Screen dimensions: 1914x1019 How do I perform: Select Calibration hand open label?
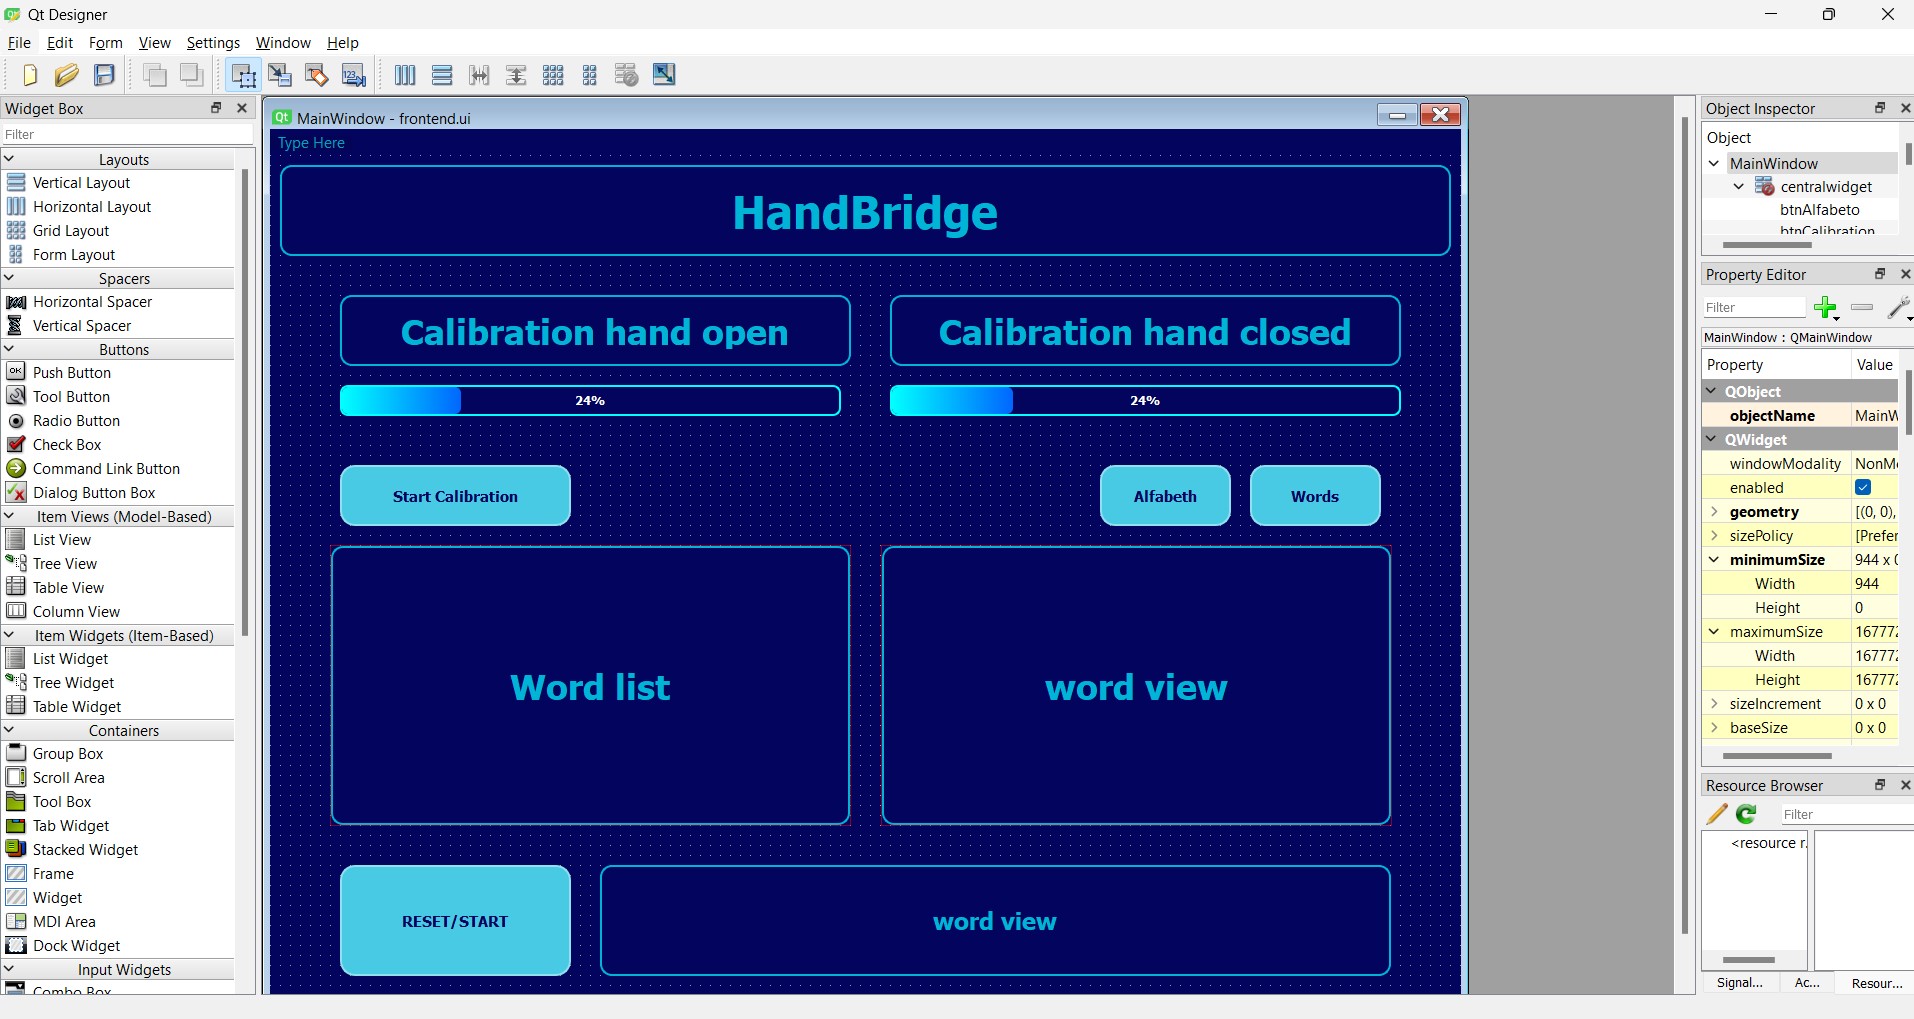(x=595, y=331)
